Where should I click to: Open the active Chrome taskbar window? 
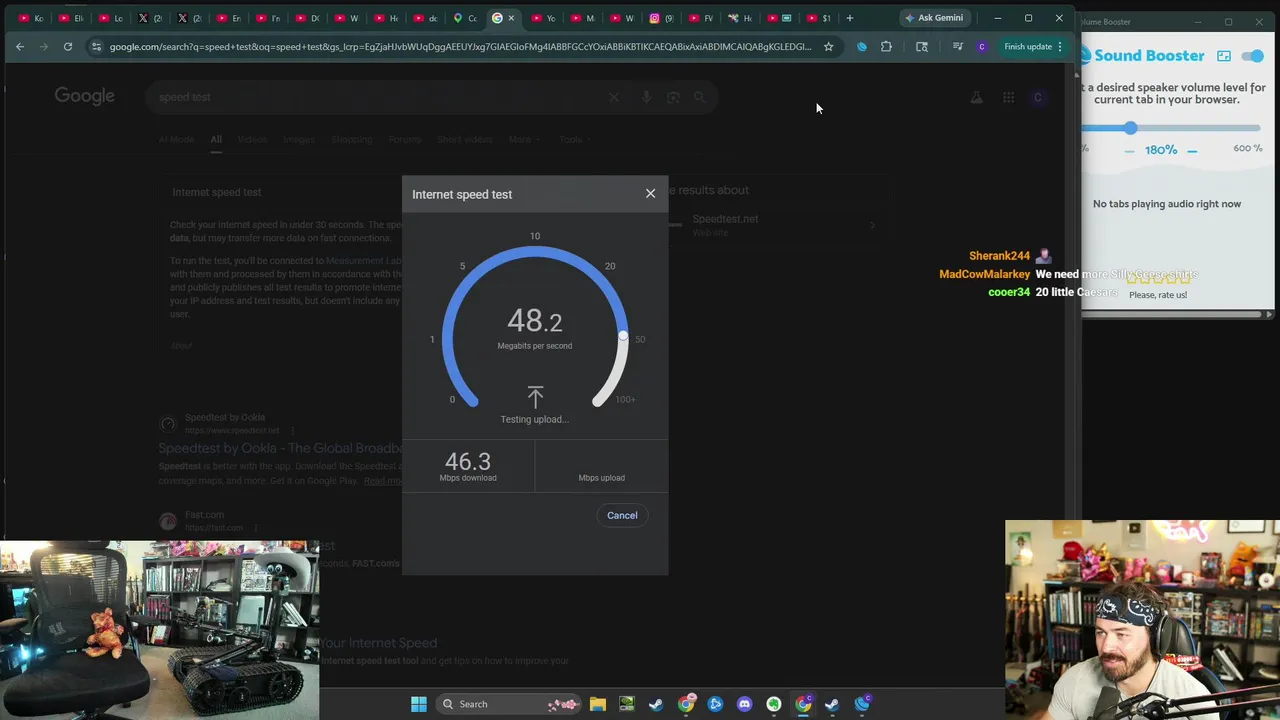point(803,704)
